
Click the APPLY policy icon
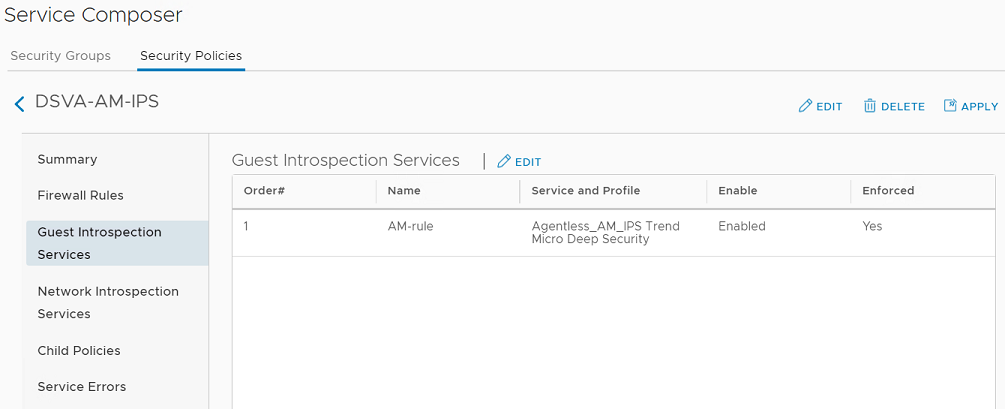pos(950,106)
